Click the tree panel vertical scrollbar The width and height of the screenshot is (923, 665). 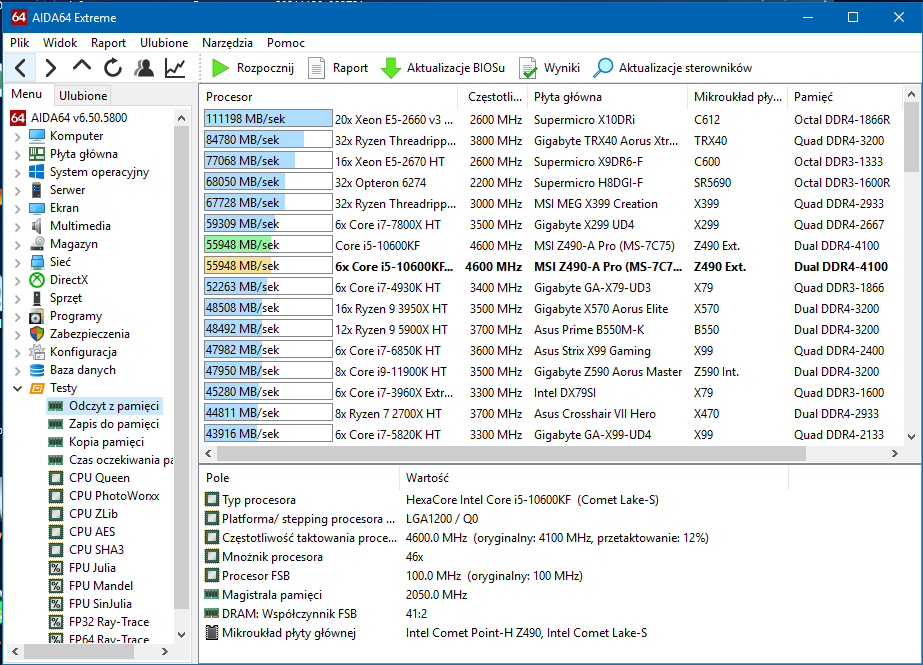[181, 367]
